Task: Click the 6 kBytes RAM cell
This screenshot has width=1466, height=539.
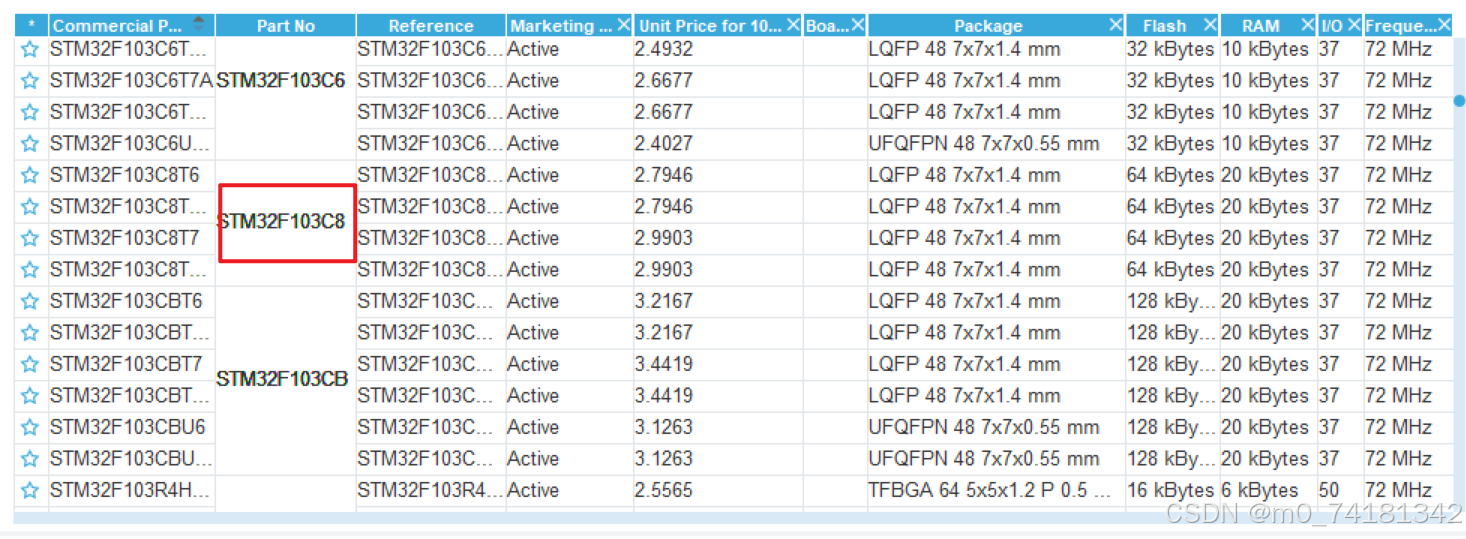Action: coord(1268,490)
